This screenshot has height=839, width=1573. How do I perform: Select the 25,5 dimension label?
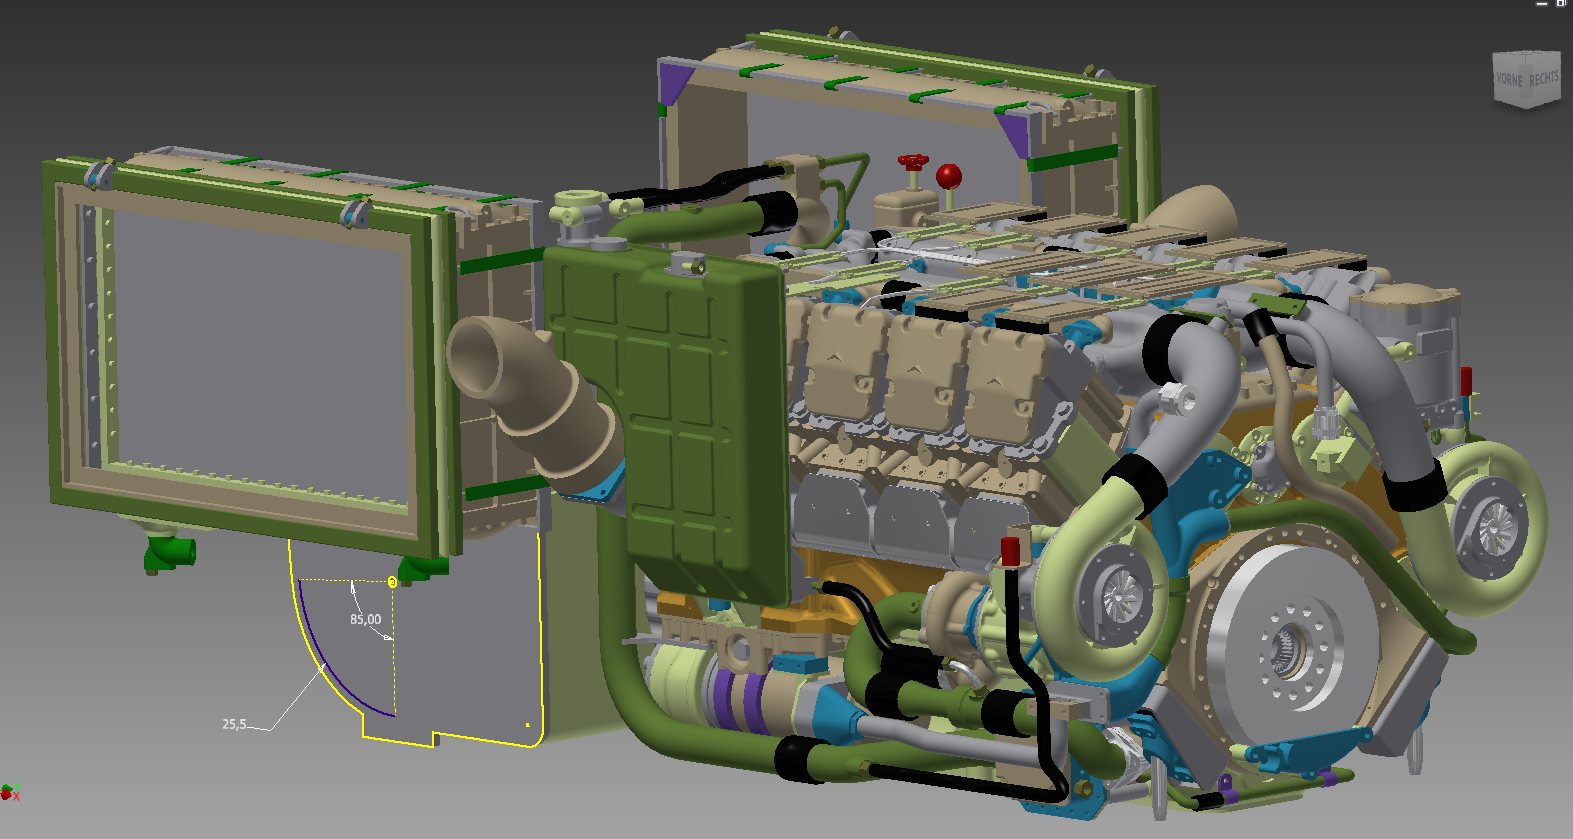click(233, 724)
